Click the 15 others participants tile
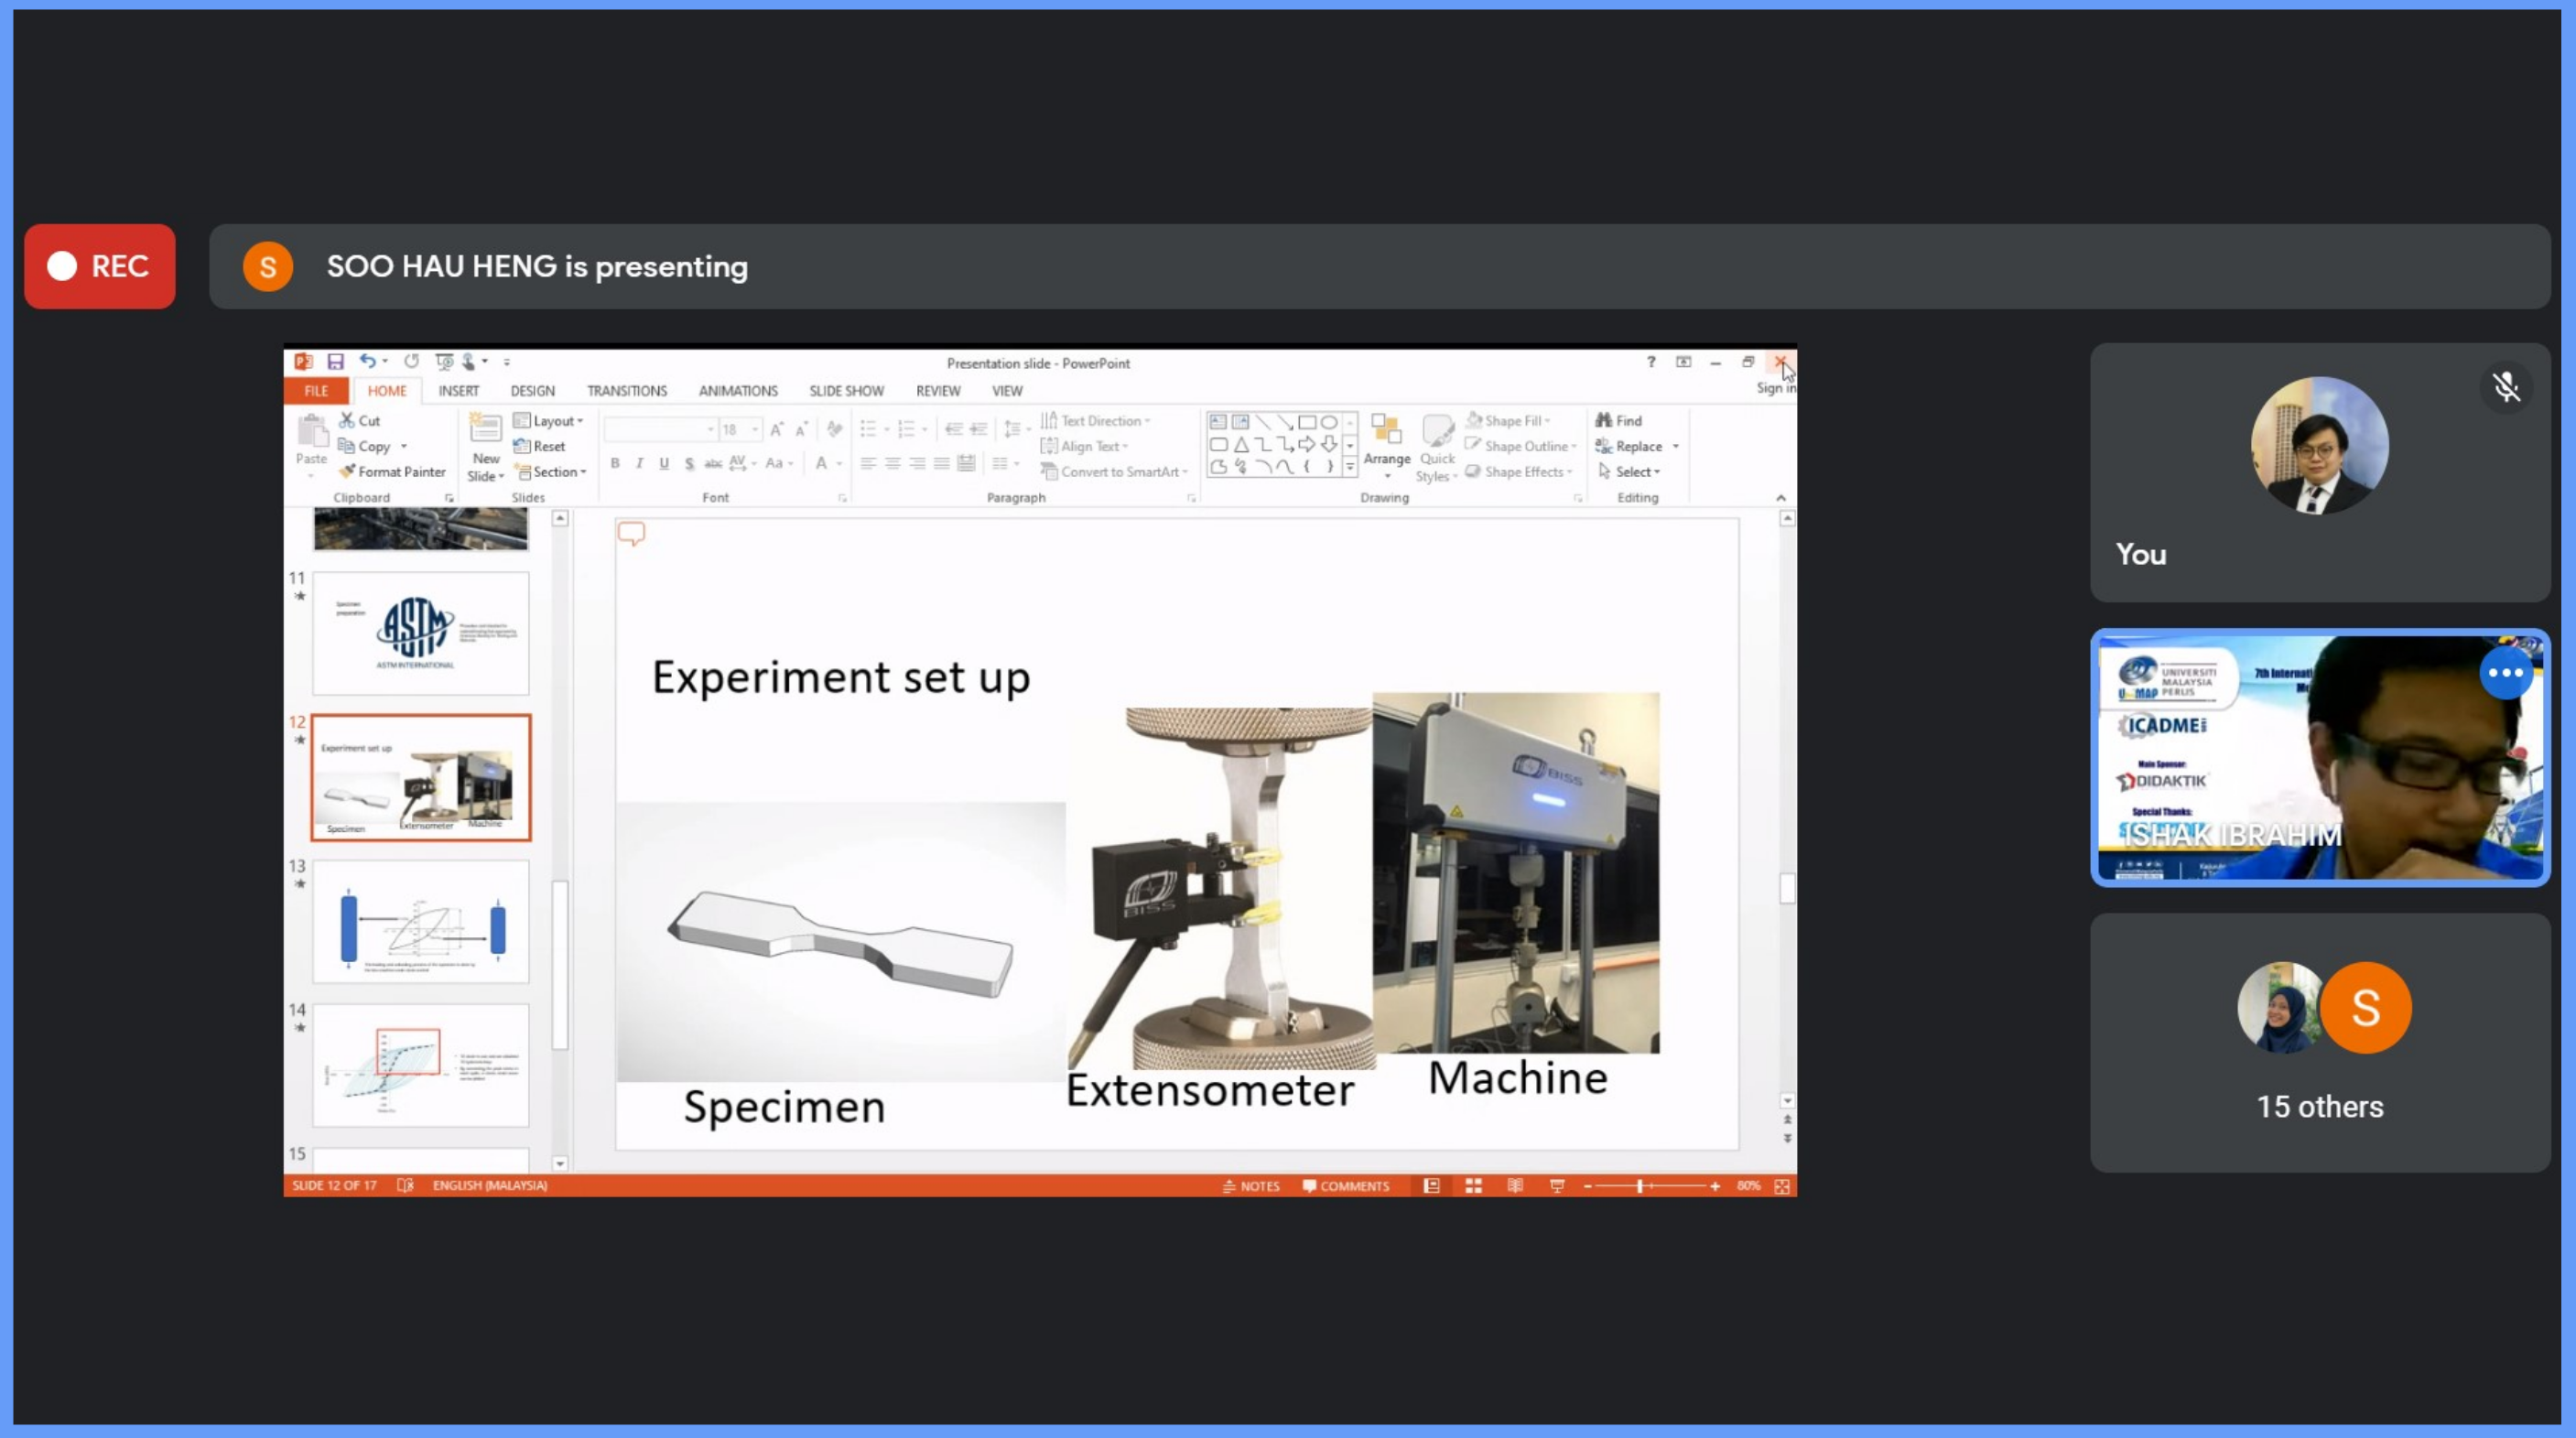Image resolution: width=2576 pixels, height=1438 pixels. point(2319,1042)
